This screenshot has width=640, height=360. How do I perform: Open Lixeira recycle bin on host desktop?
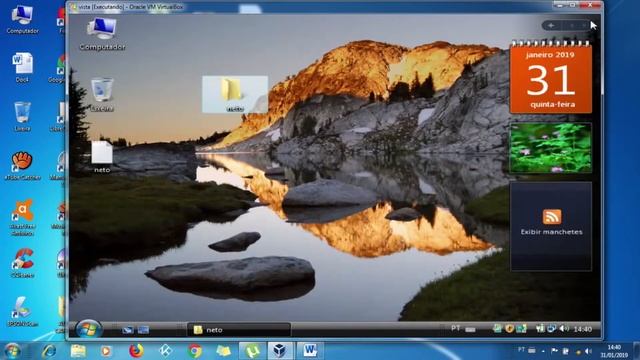pyautogui.click(x=22, y=116)
